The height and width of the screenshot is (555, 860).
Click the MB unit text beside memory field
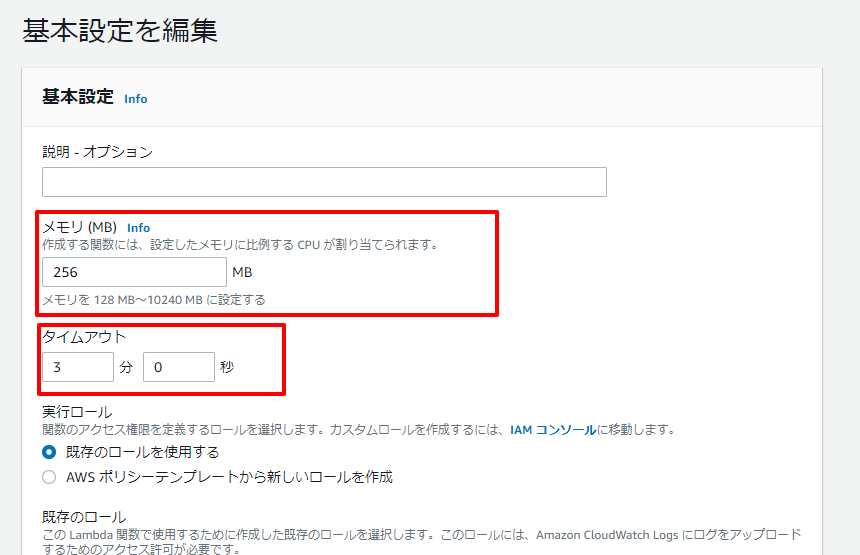(x=242, y=272)
